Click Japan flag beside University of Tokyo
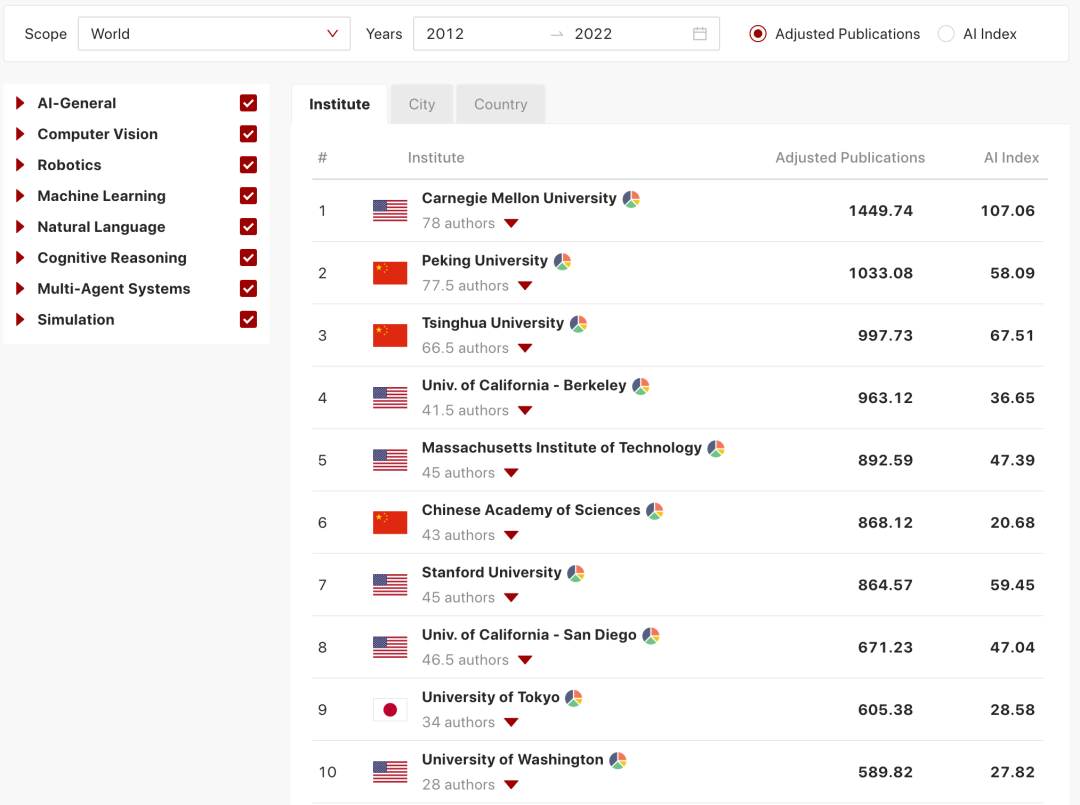The height and width of the screenshot is (805, 1080). (x=390, y=709)
